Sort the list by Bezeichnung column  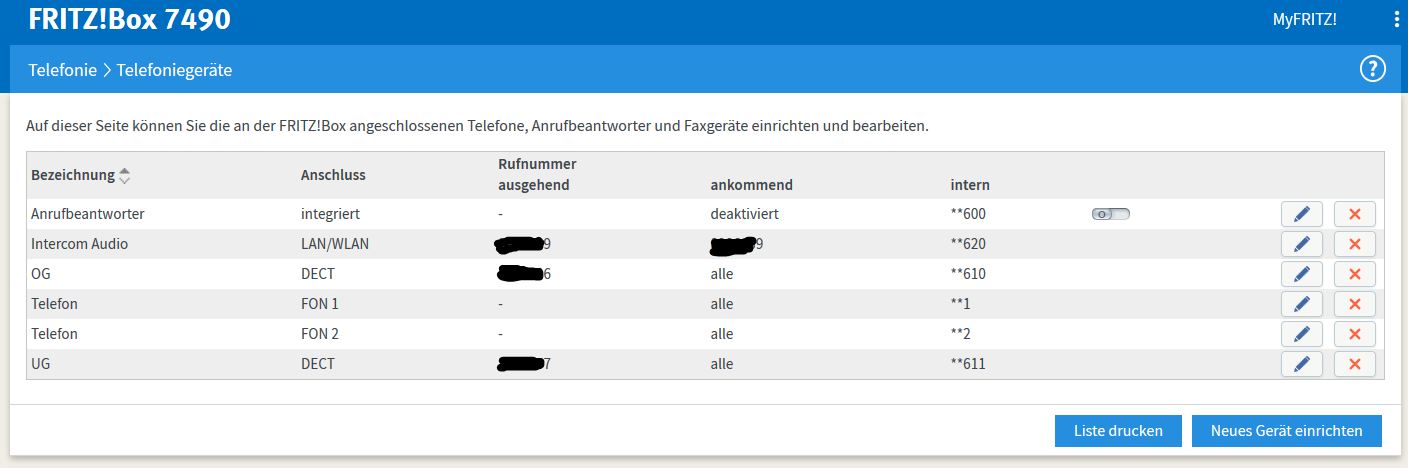point(124,175)
